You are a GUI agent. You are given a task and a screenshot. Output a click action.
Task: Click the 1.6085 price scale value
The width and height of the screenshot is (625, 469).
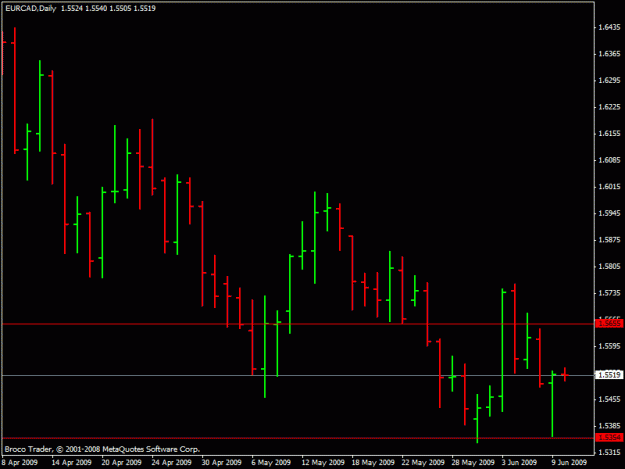coord(609,160)
